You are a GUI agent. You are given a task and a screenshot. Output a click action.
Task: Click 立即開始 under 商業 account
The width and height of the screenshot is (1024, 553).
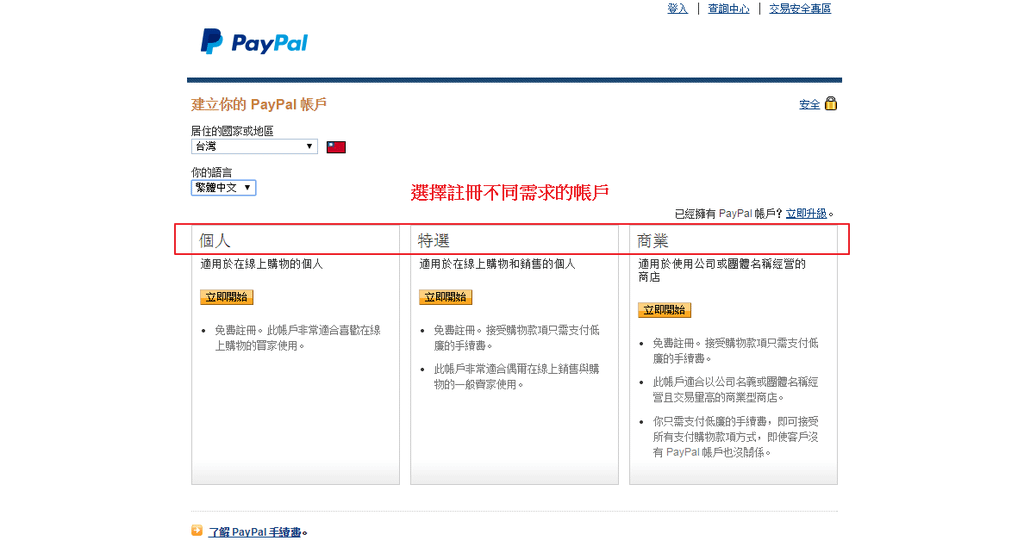click(664, 310)
